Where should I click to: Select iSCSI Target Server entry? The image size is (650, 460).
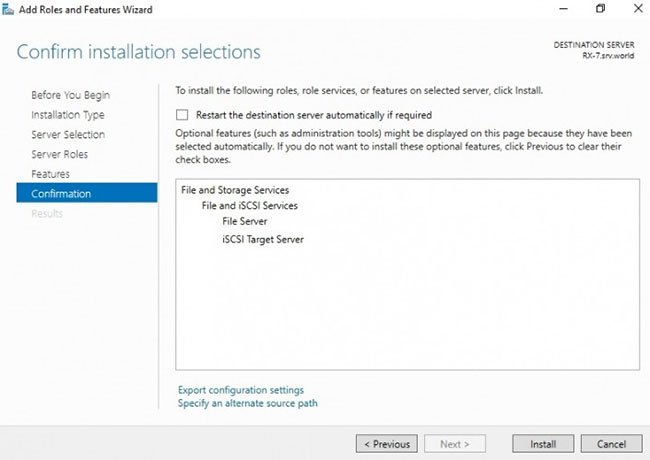point(263,240)
